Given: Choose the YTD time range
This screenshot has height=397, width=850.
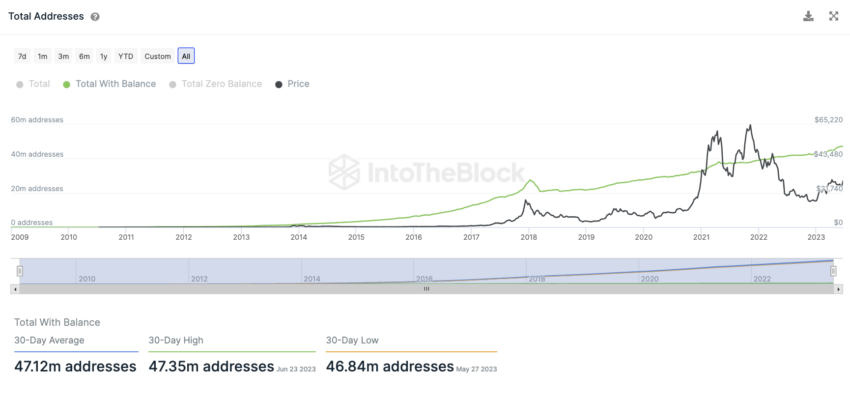Looking at the screenshot, I should click(126, 56).
